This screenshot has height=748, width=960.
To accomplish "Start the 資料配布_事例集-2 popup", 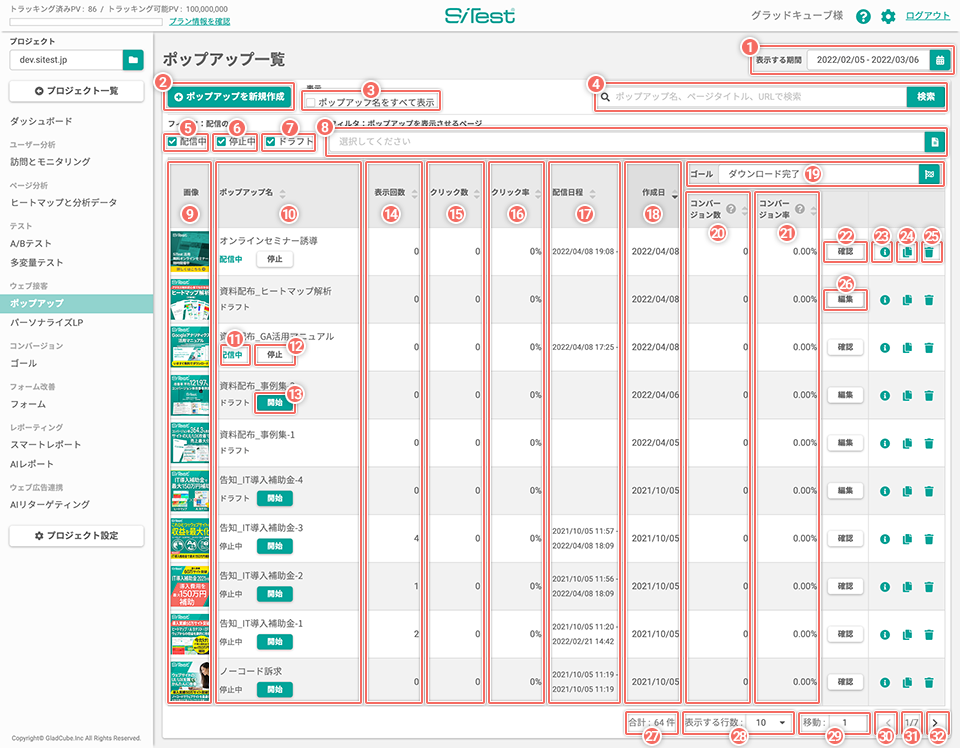I will coord(275,403).
